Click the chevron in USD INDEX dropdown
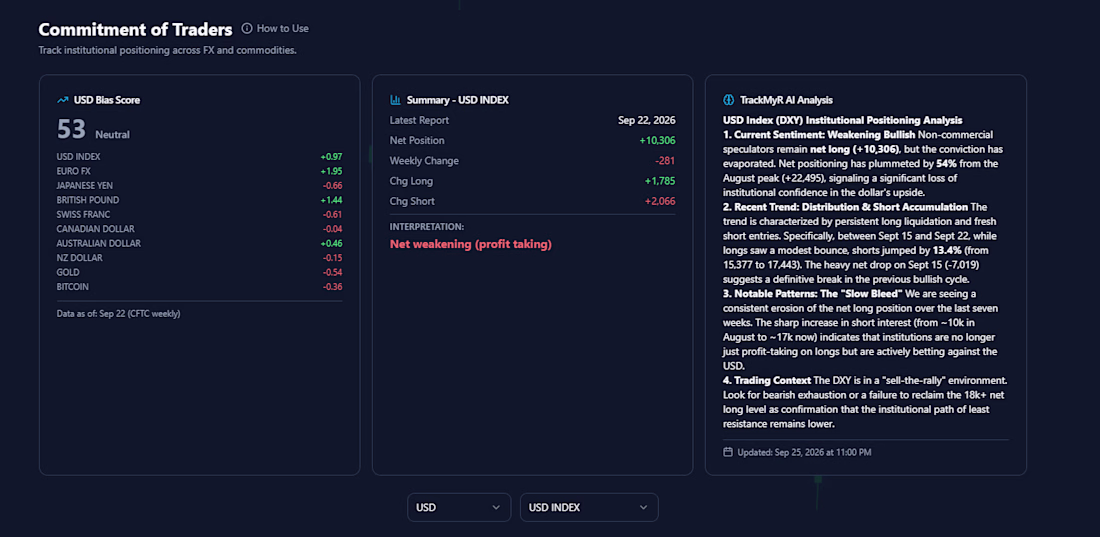This screenshot has width=1100, height=537. pos(643,508)
